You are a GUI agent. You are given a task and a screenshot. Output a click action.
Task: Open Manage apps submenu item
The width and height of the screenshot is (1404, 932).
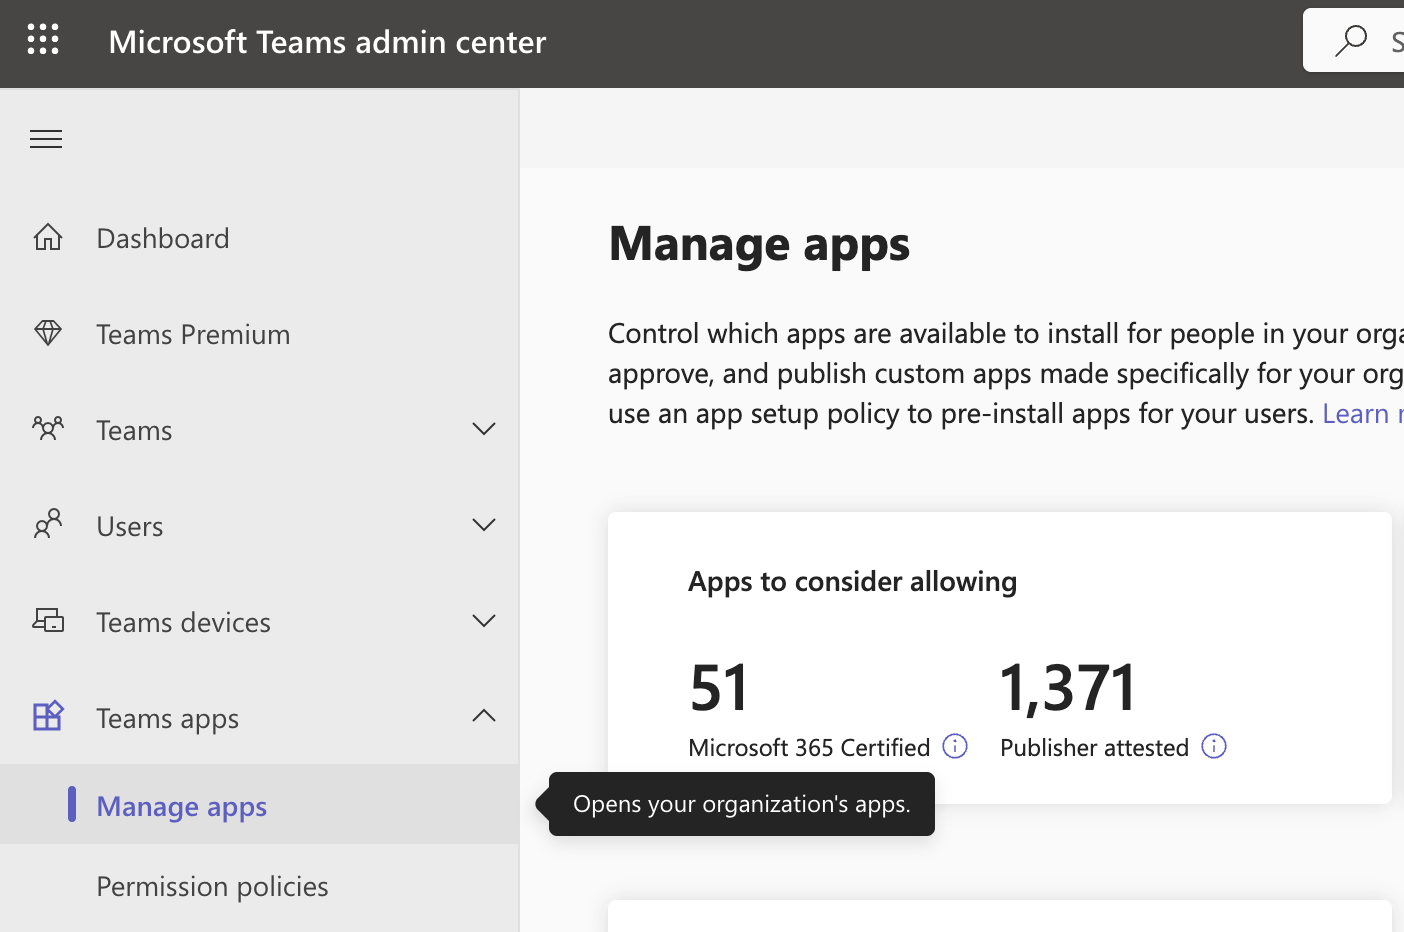[x=259, y=804]
